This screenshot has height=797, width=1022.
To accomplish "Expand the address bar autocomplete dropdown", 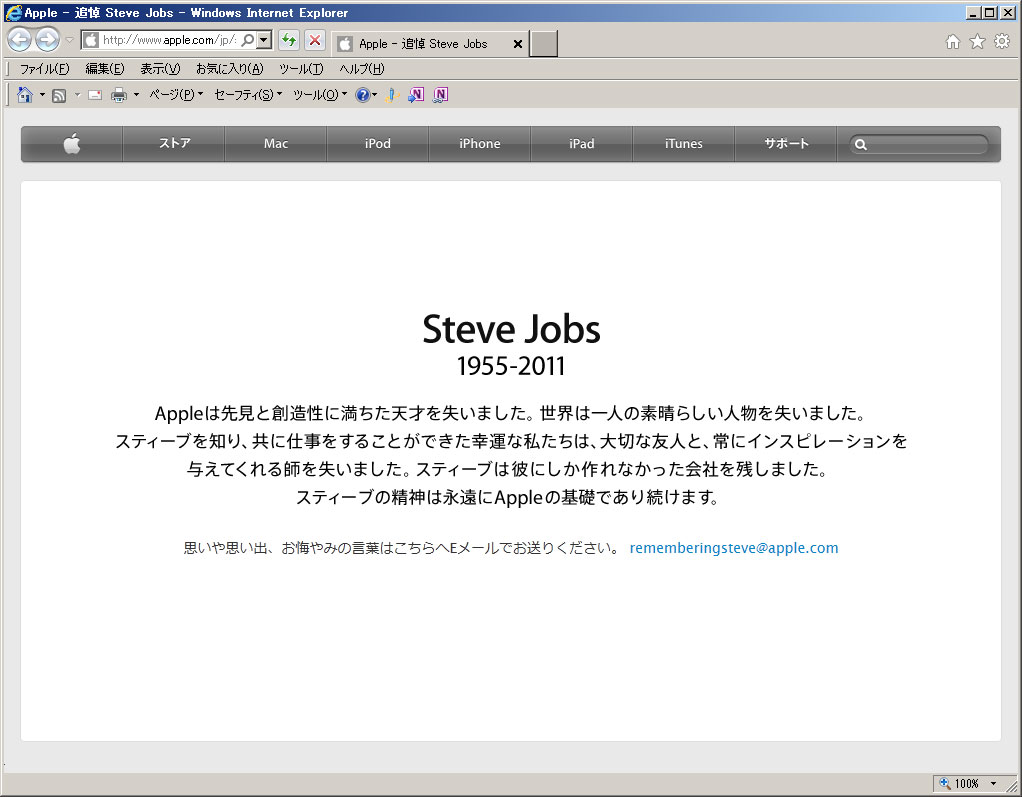I will tap(263, 40).
